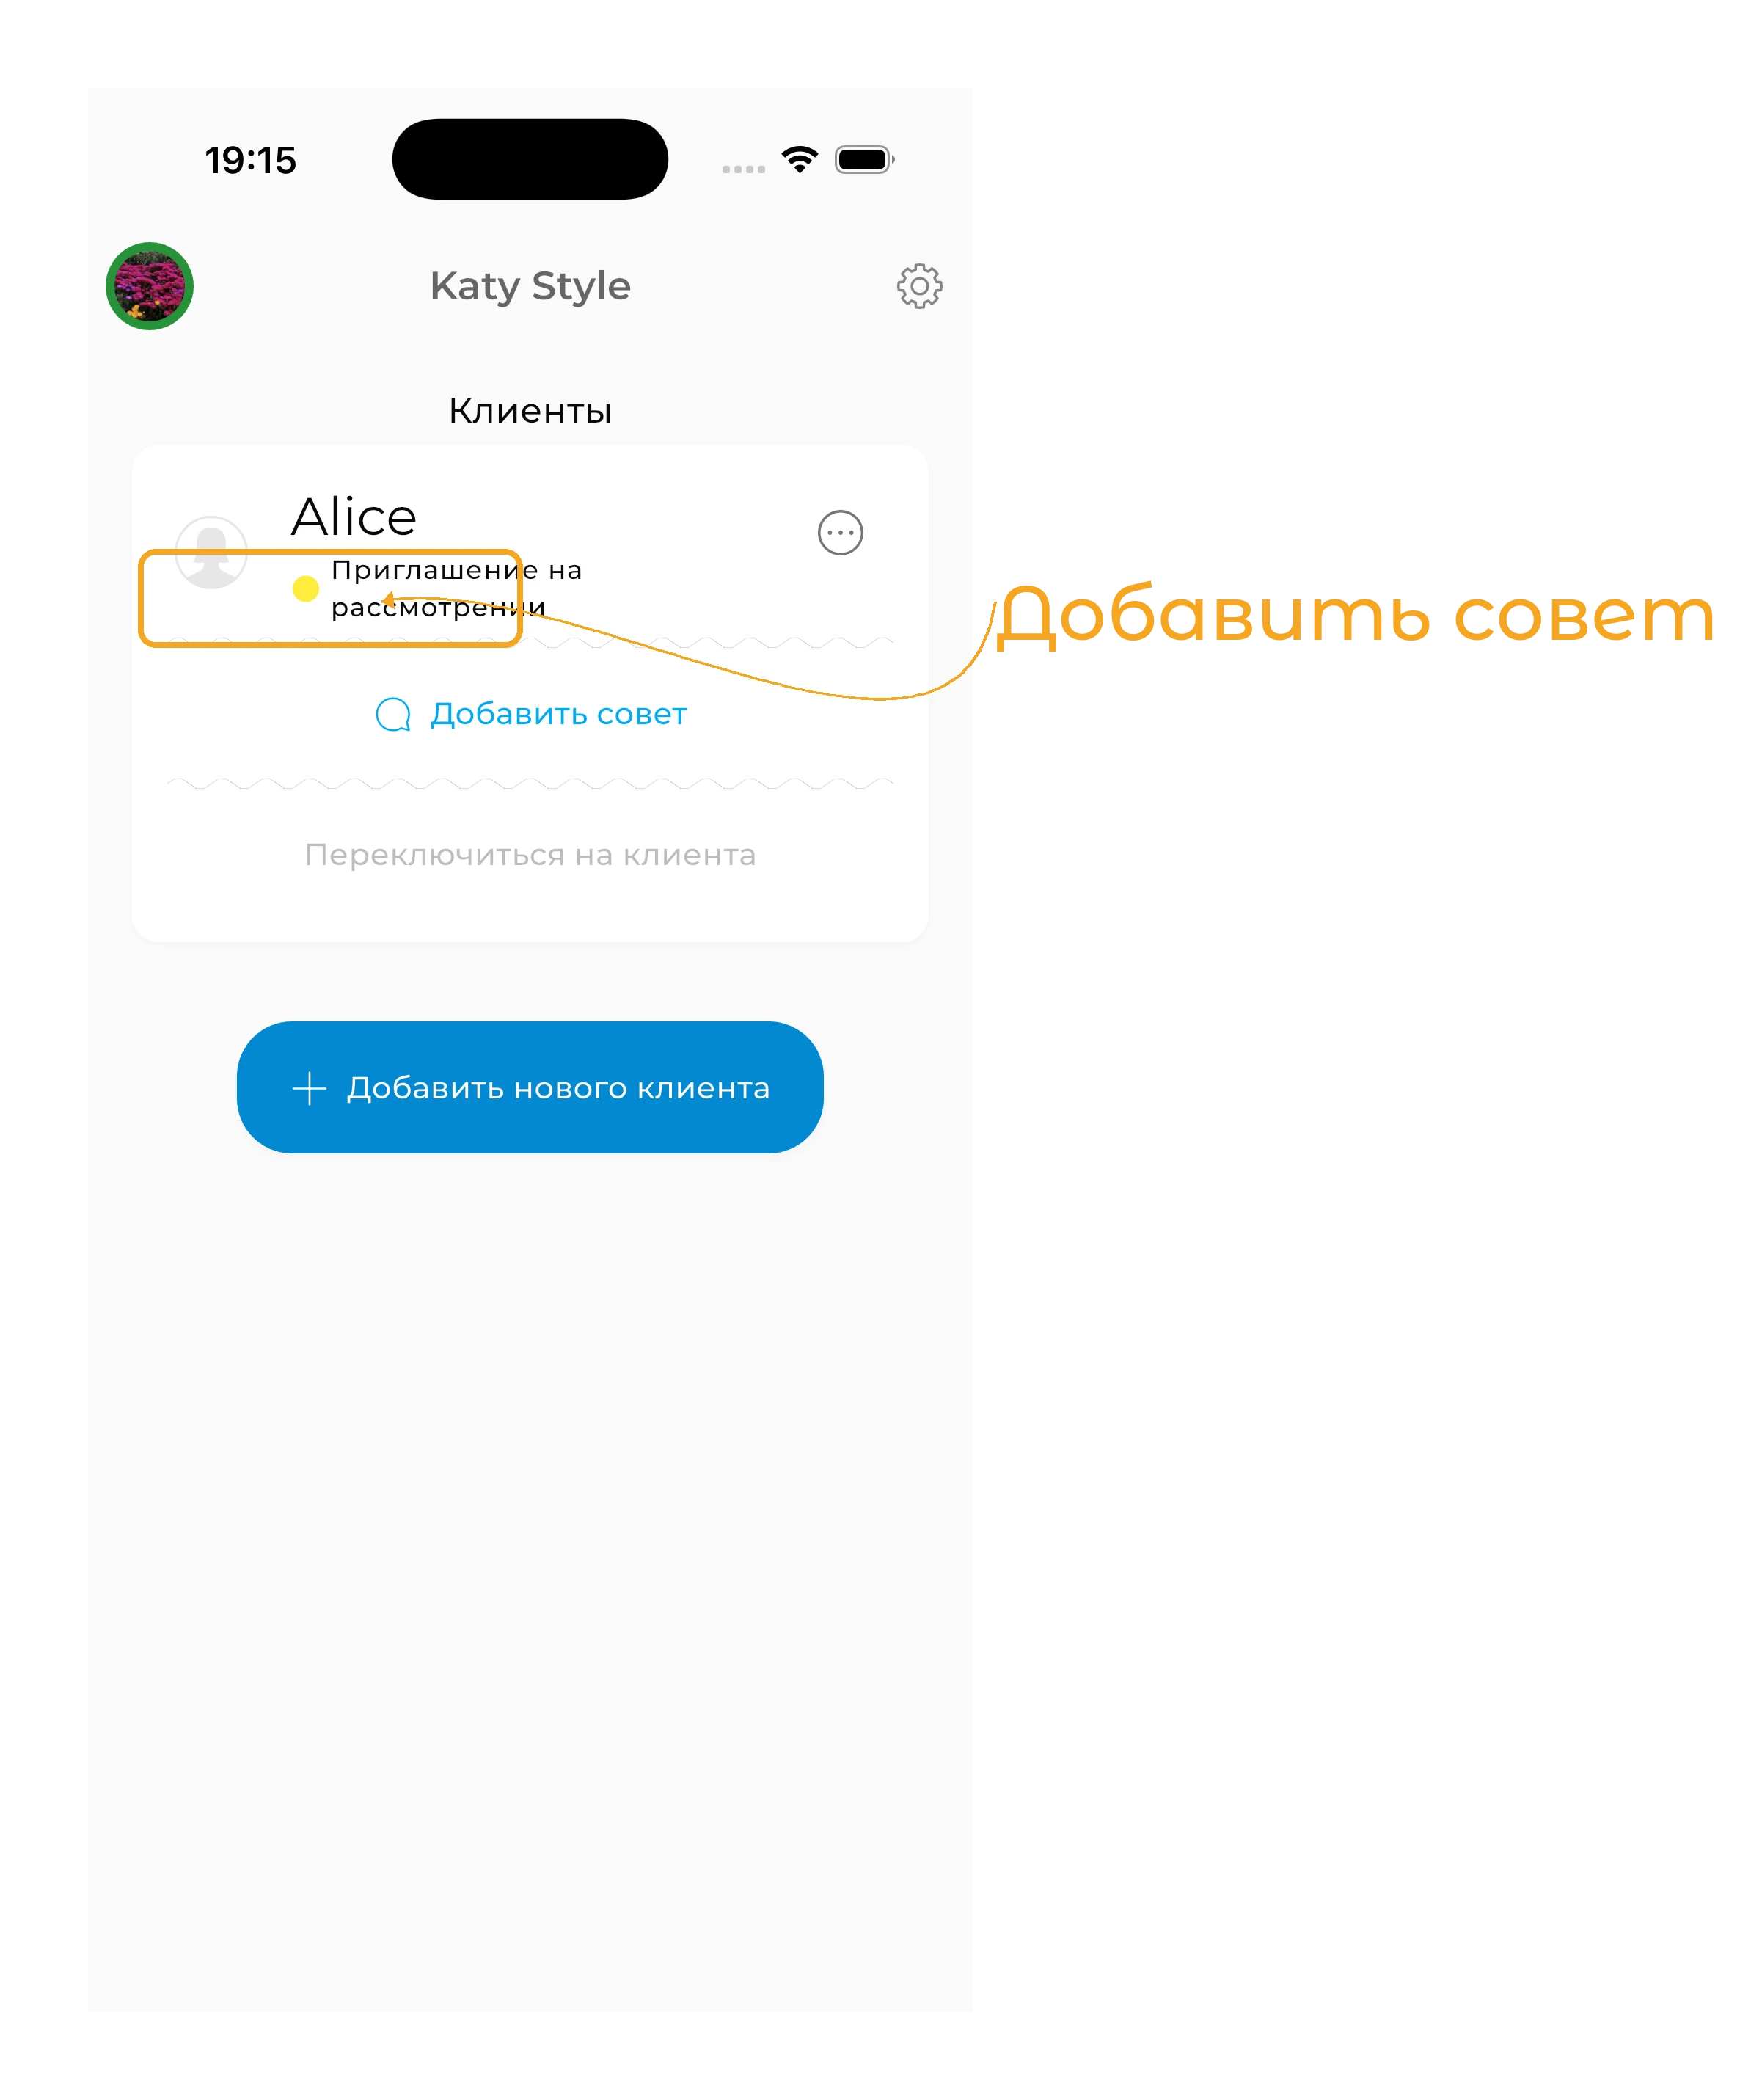Open Alice's three-dot options menu

[x=840, y=532]
